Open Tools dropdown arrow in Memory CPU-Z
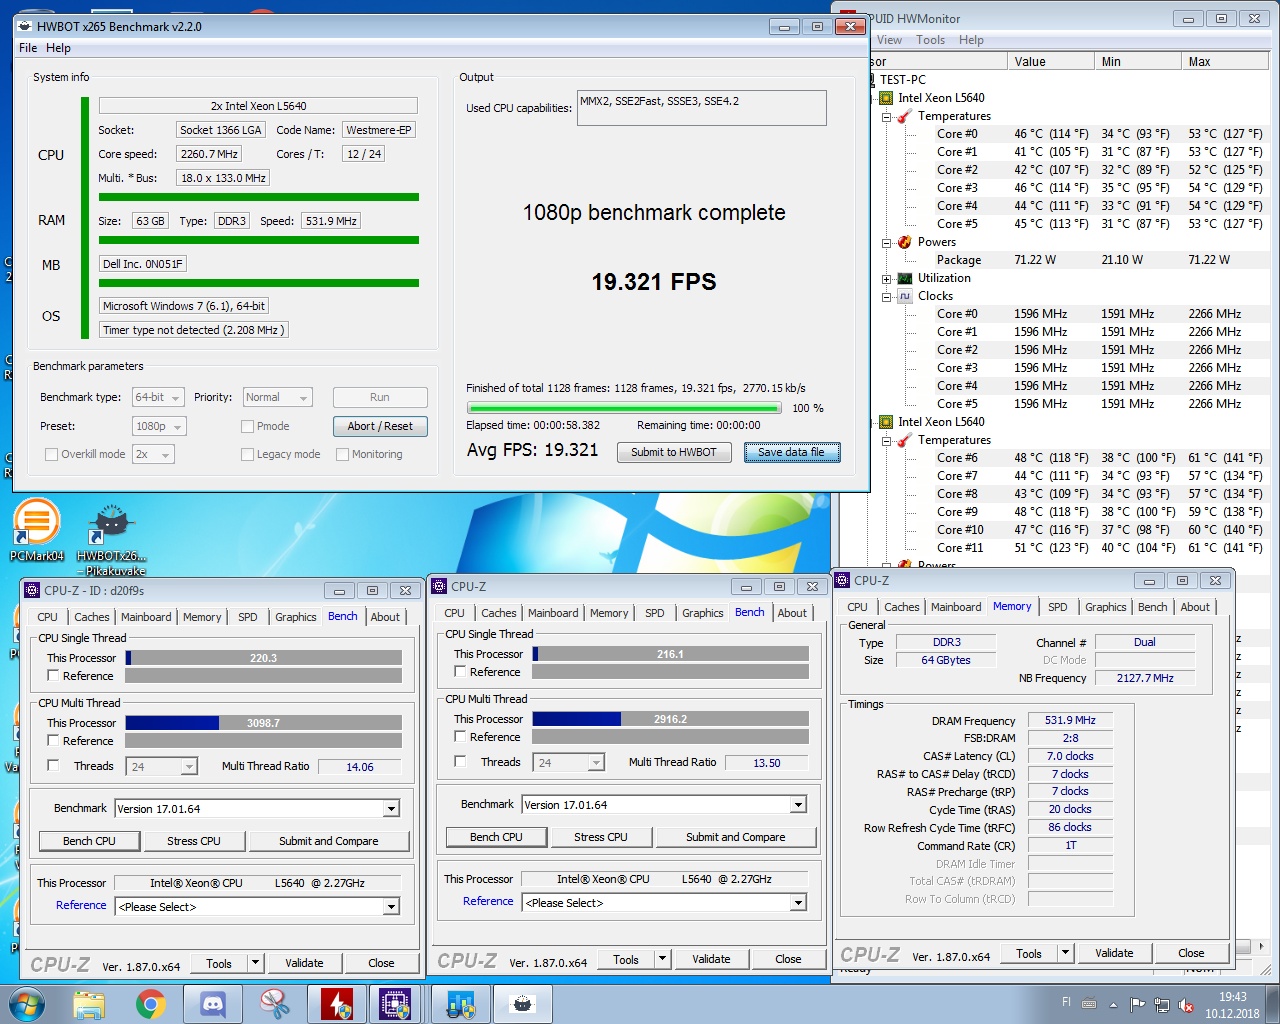The image size is (1280, 1024). (x=1065, y=953)
